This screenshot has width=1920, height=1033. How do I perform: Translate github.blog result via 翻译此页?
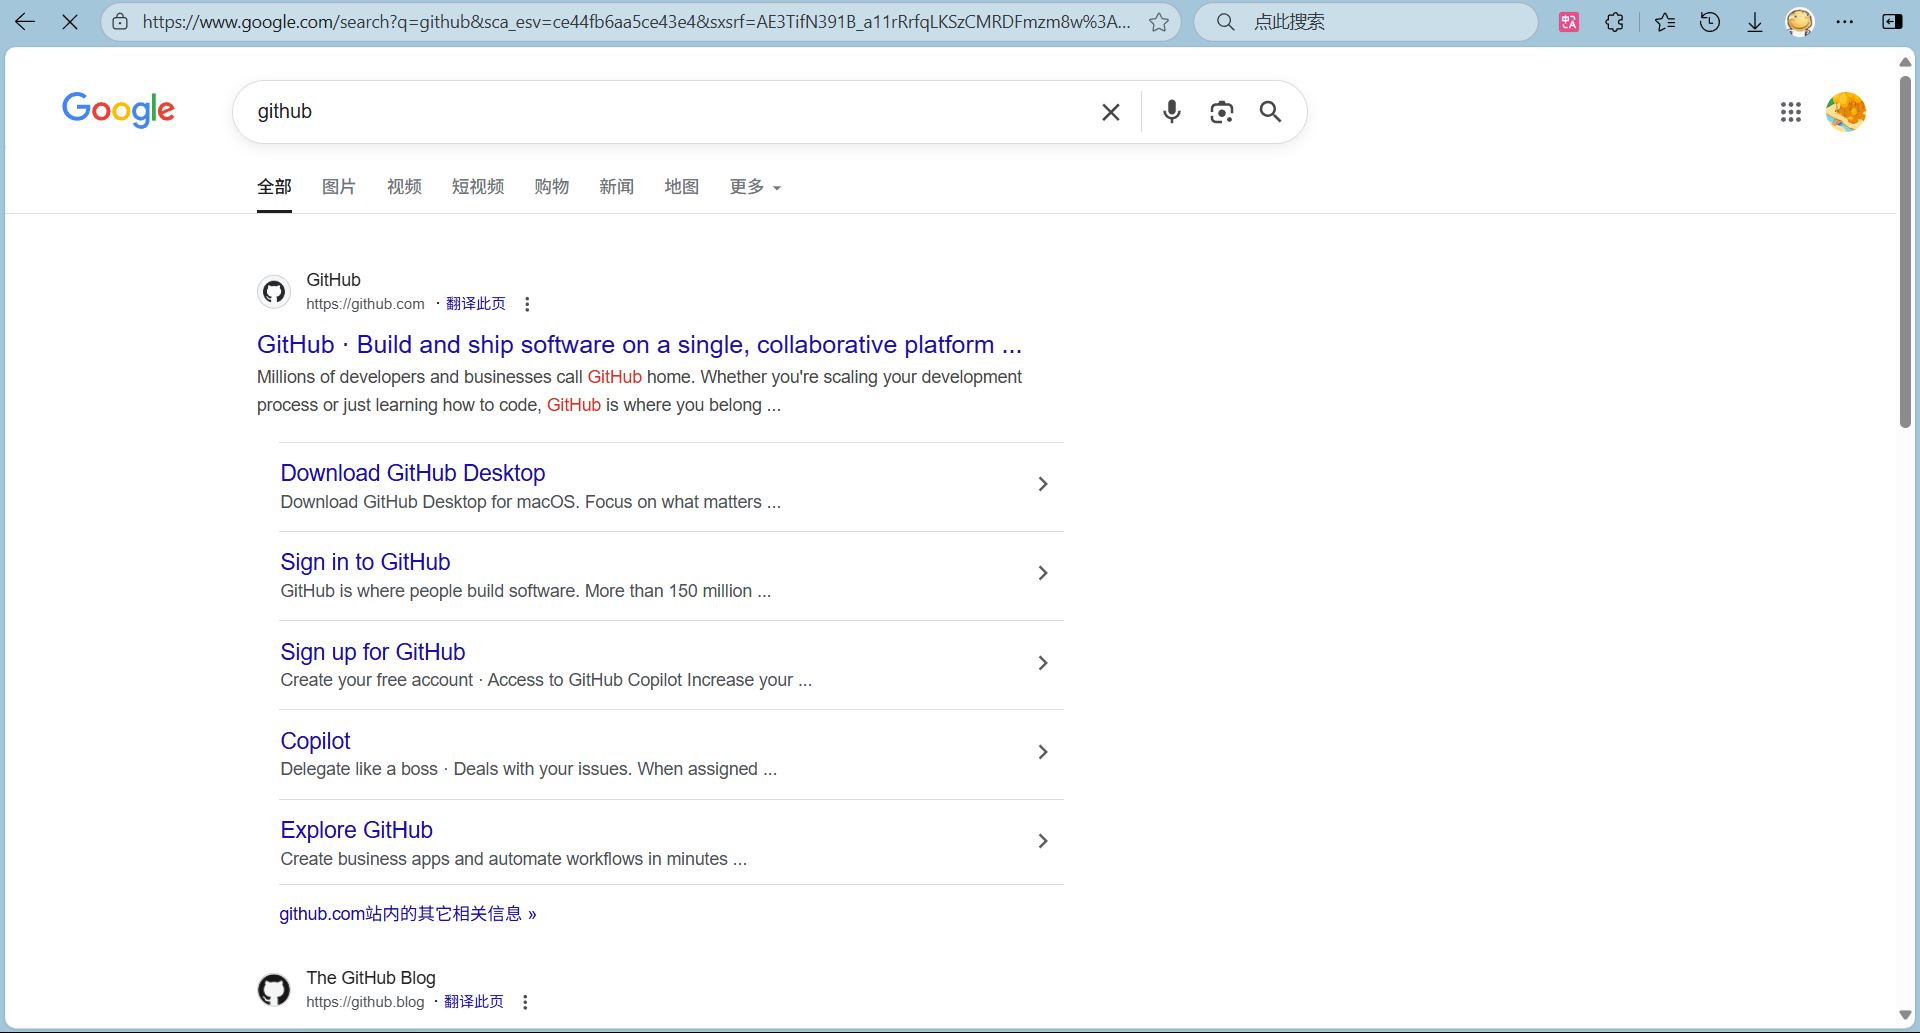point(474,1002)
